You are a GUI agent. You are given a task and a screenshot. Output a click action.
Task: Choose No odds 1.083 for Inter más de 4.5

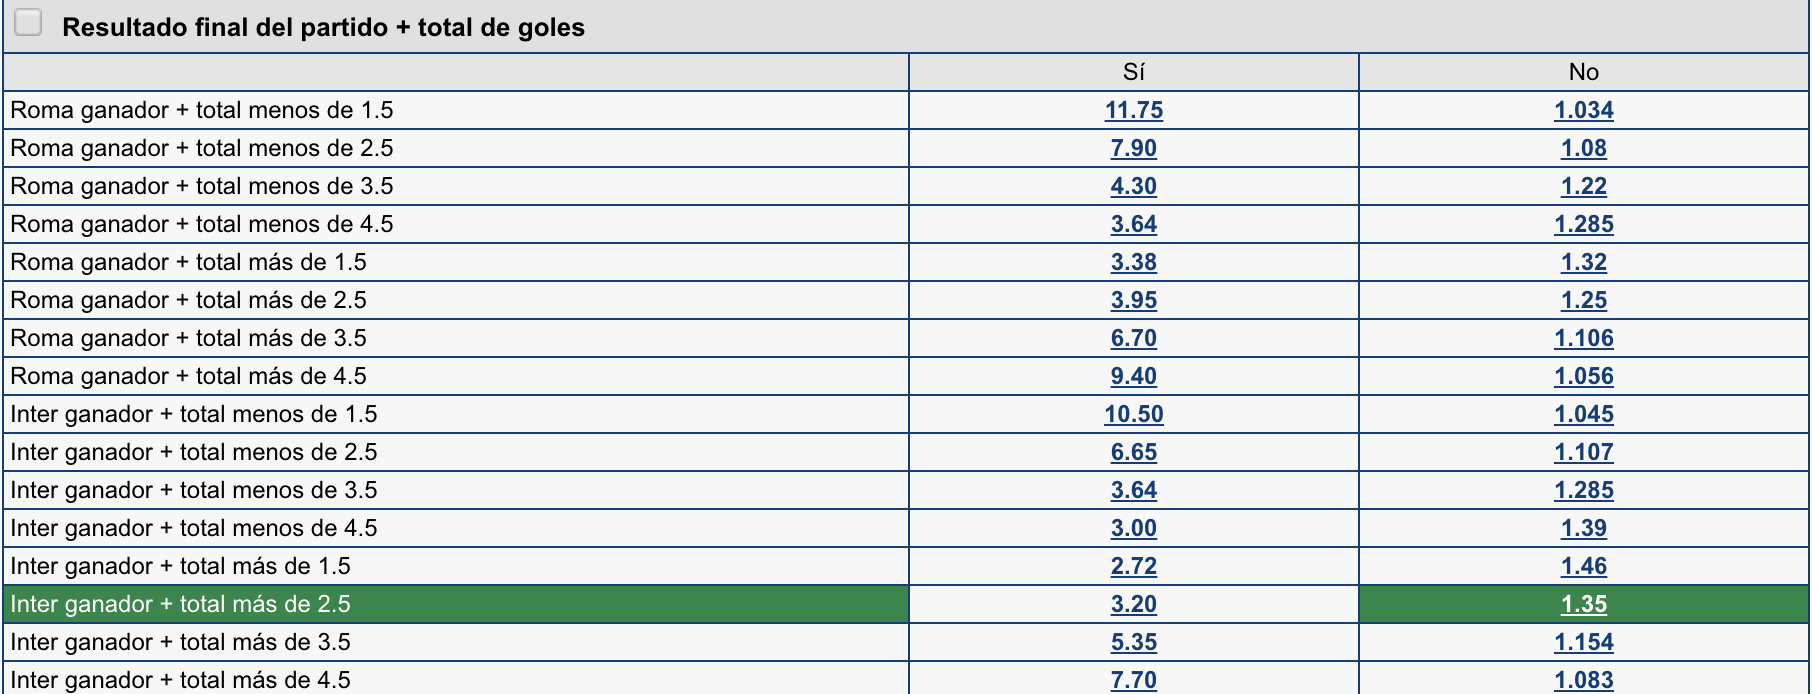[1583, 680]
